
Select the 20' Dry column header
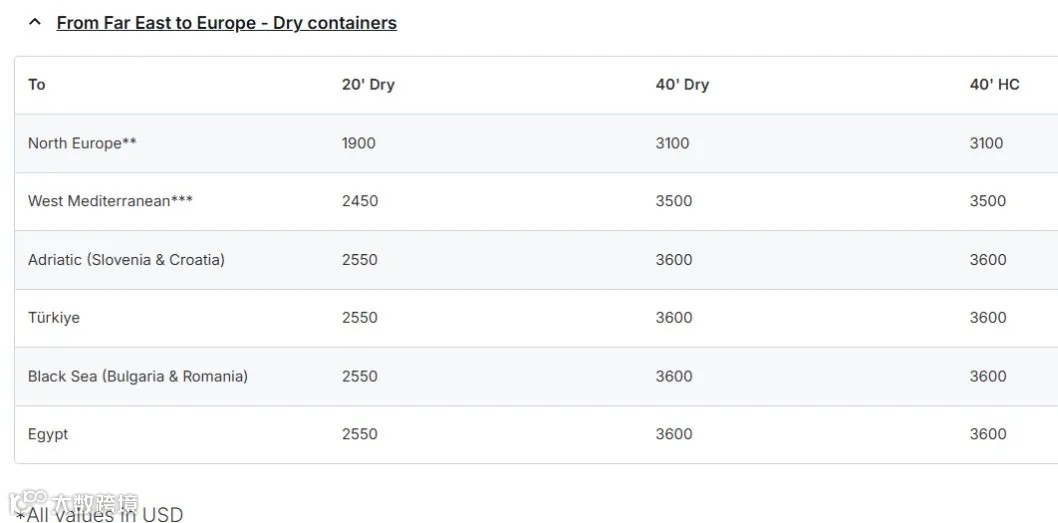click(368, 84)
